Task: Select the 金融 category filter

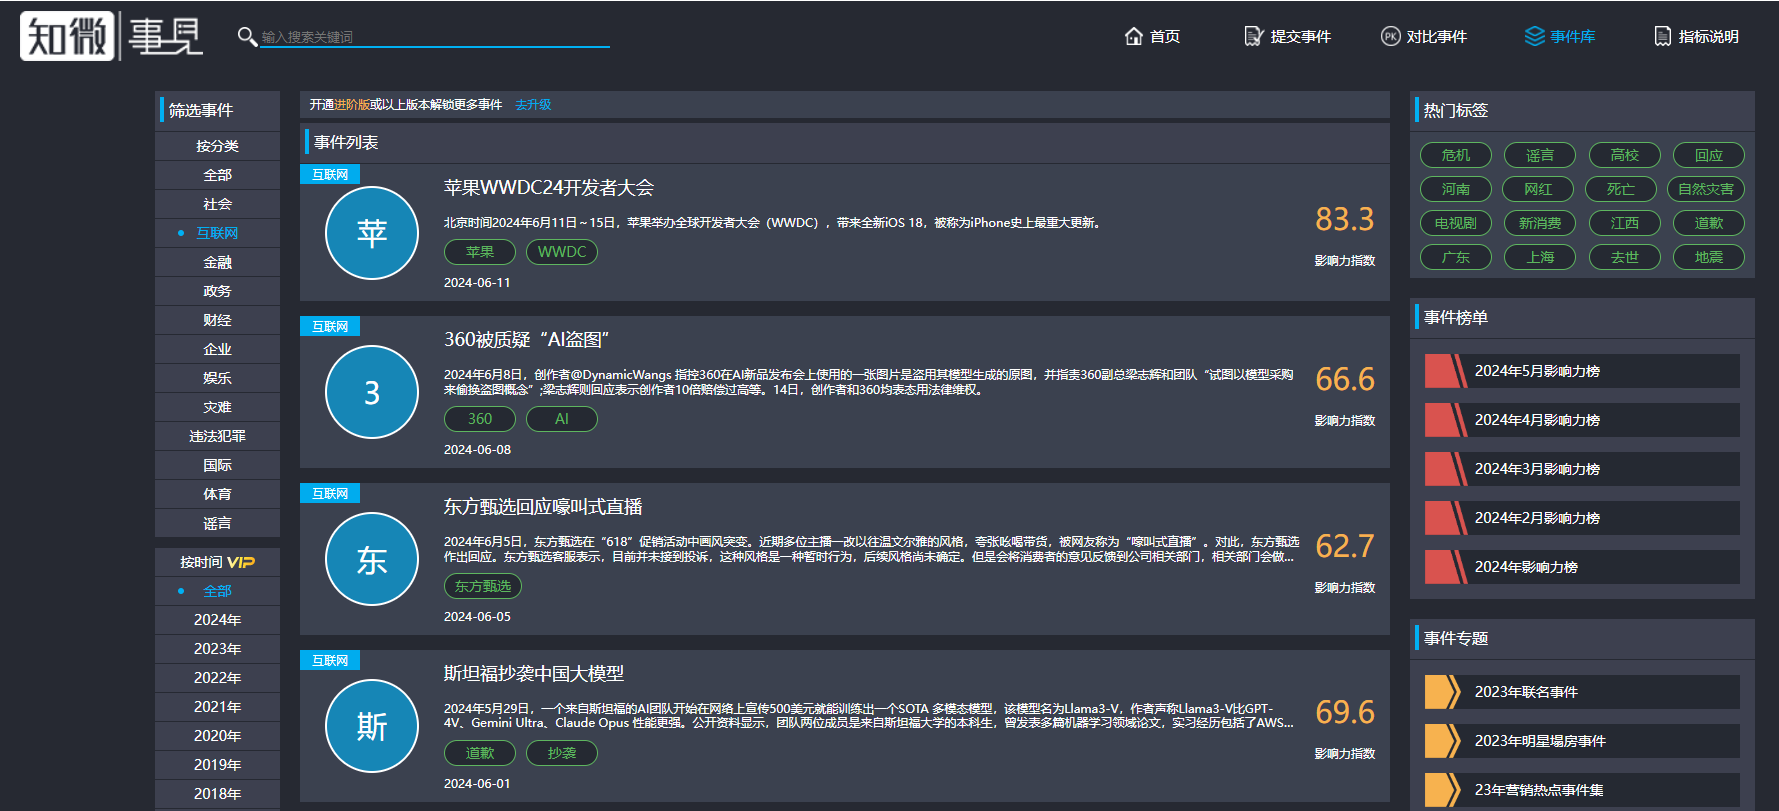Action: [217, 262]
